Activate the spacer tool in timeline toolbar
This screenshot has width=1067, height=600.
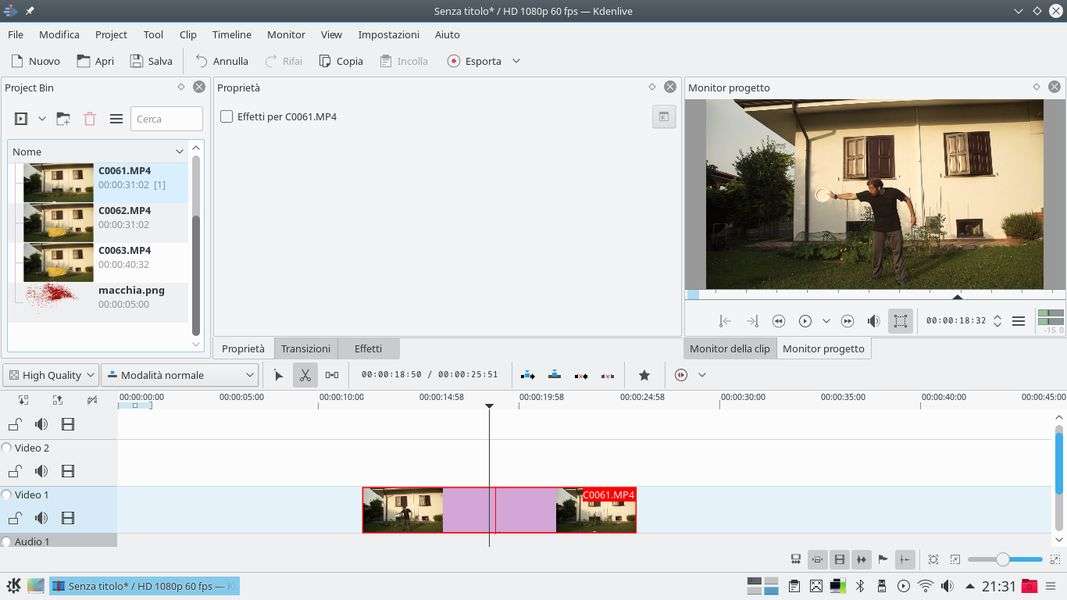(332, 375)
